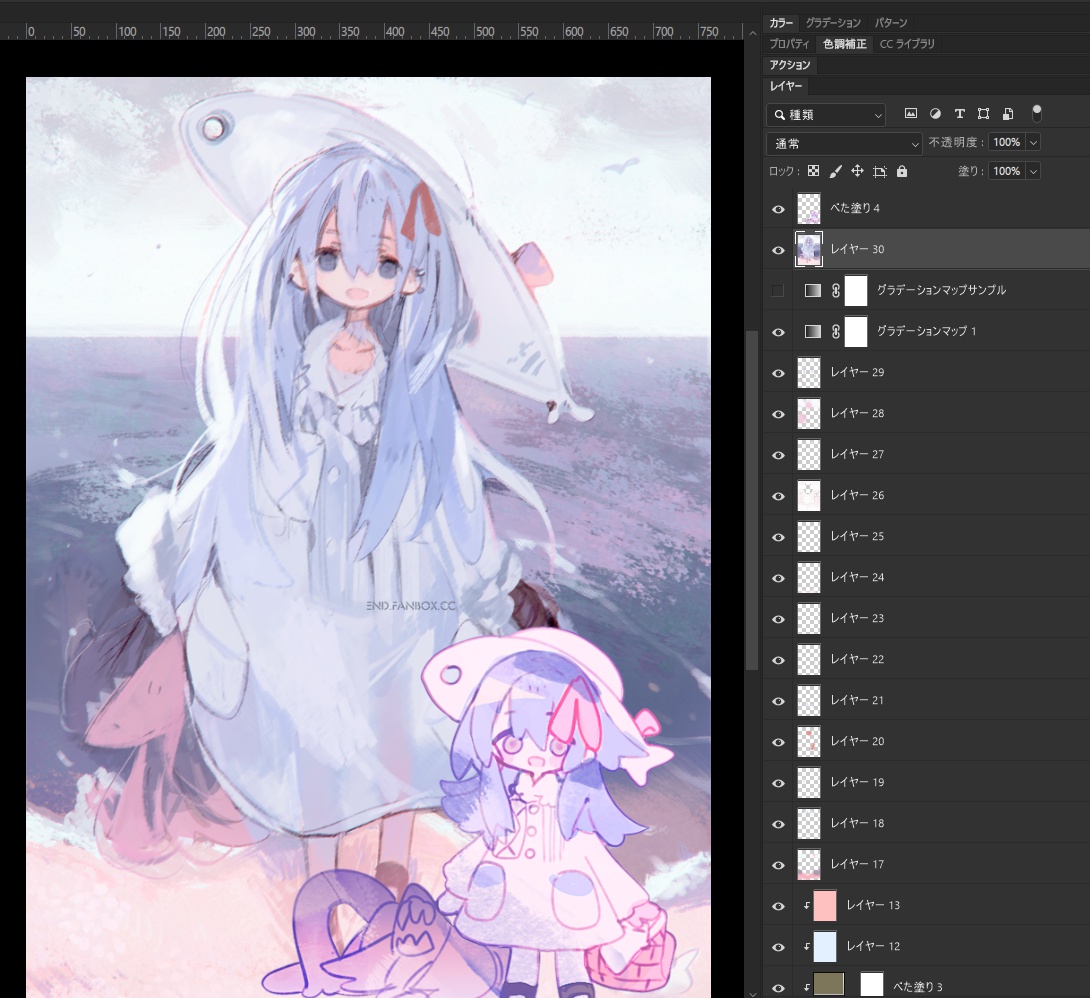Show the グラデーションマップサンプル layer
Viewport: 1090px width, 998px height.
(778, 291)
